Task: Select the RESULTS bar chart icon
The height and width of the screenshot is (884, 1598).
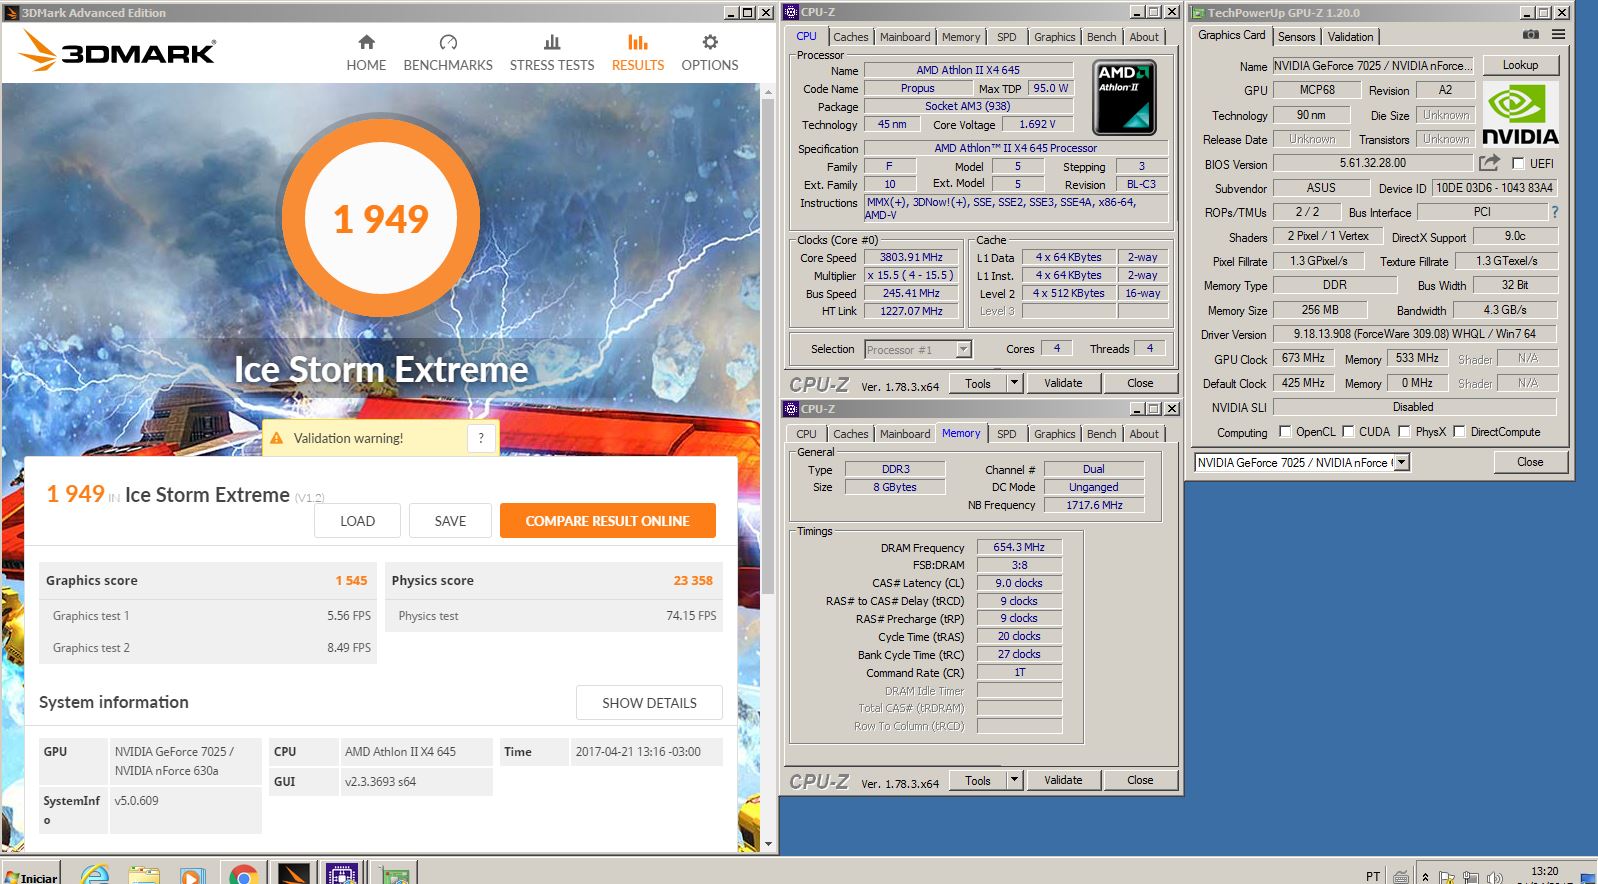Action: click(637, 42)
